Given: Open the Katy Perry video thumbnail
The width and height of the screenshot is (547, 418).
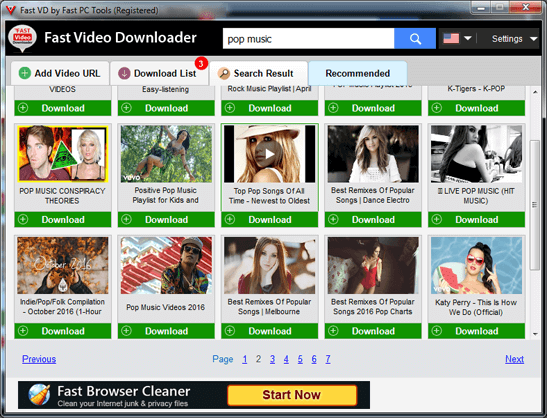Looking at the screenshot, I should (477, 265).
